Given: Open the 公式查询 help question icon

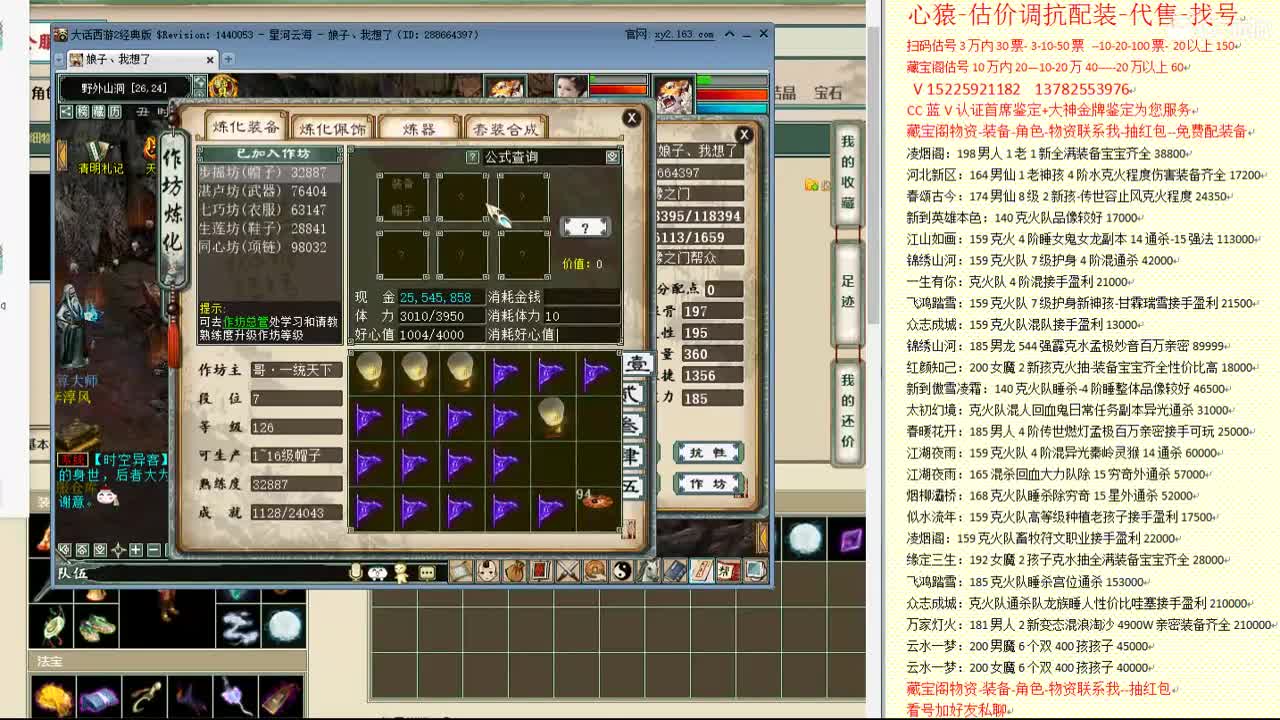Looking at the screenshot, I should 473,157.
